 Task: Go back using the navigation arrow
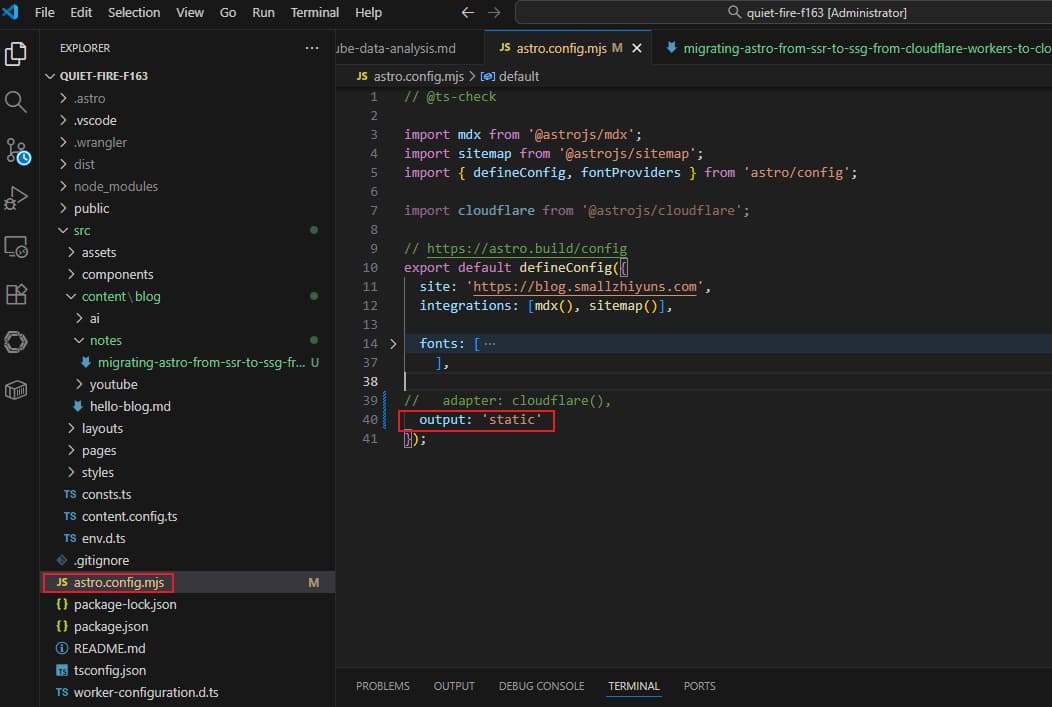click(x=468, y=13)
